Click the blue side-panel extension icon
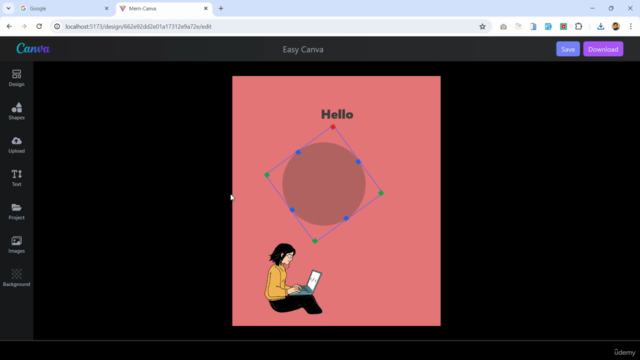640x360 pixels. pos(533,26)
